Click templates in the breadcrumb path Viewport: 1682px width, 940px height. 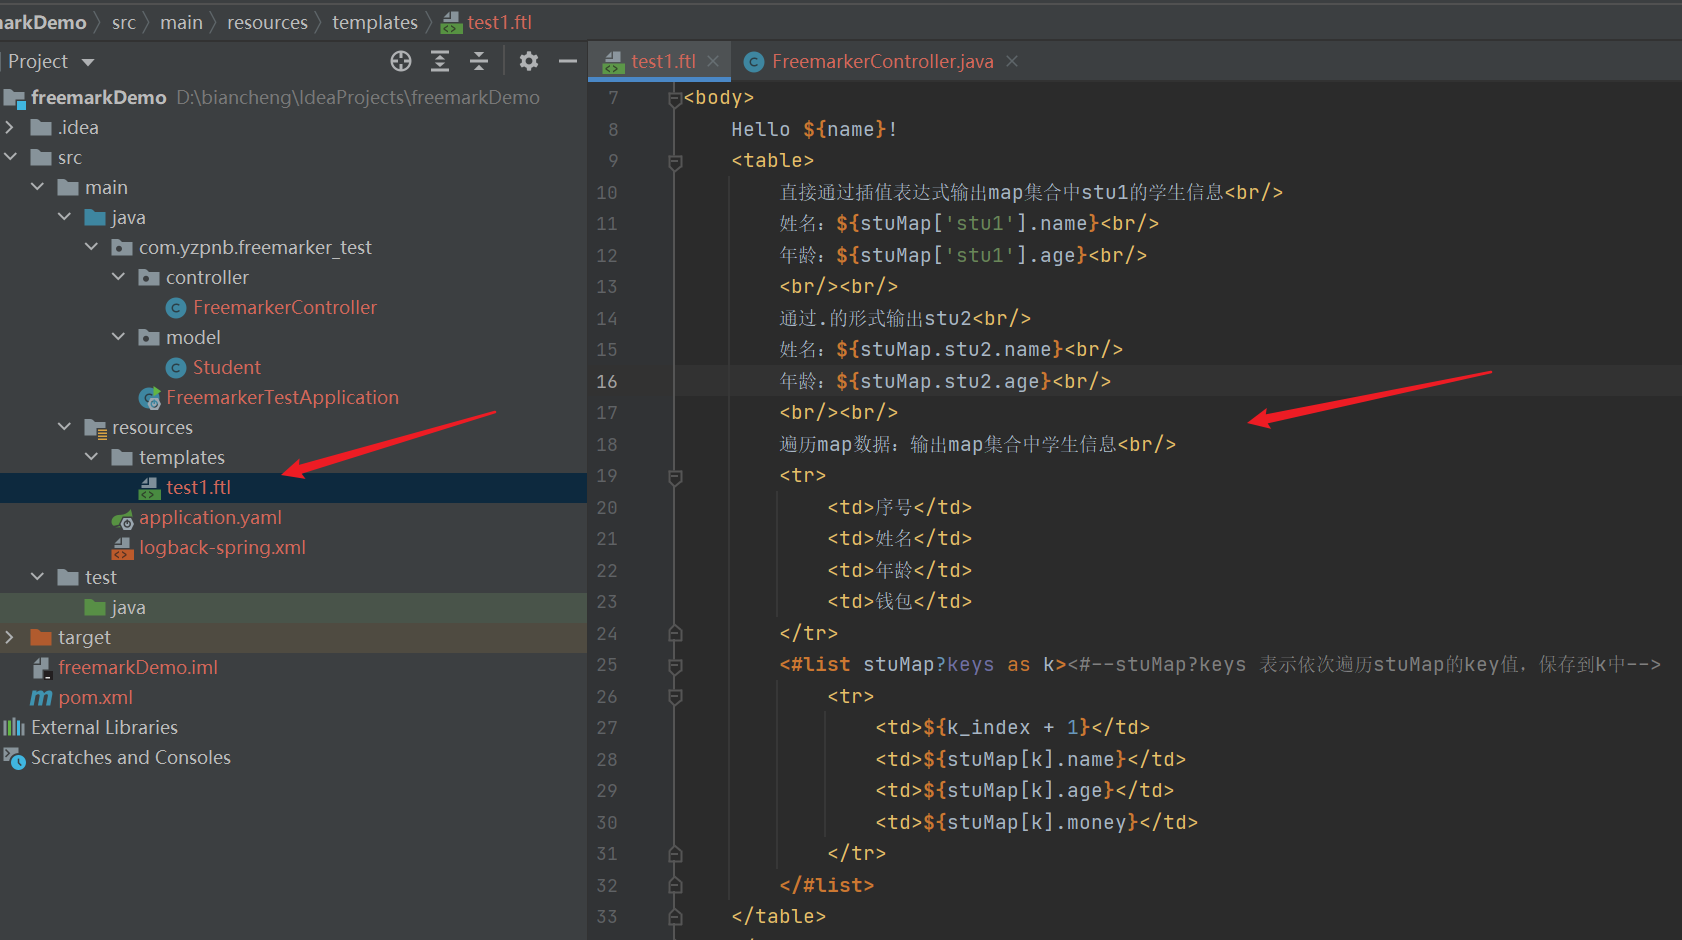375,22
